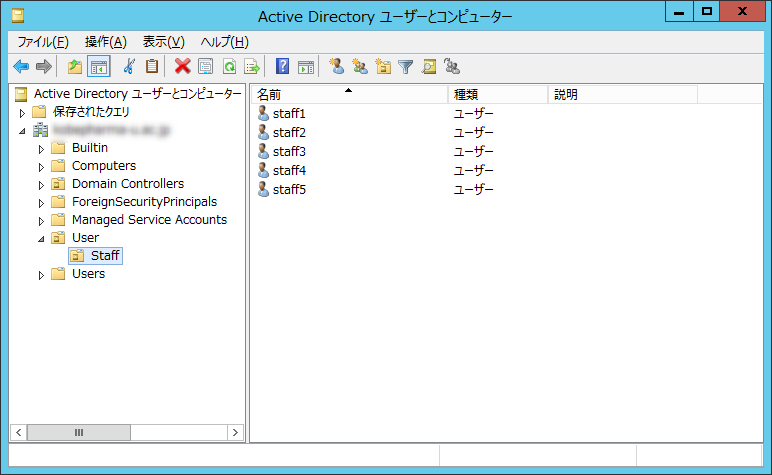Open filter options funnel icon
Viewport: 772px width, 475px height.
tap(406, 66)
